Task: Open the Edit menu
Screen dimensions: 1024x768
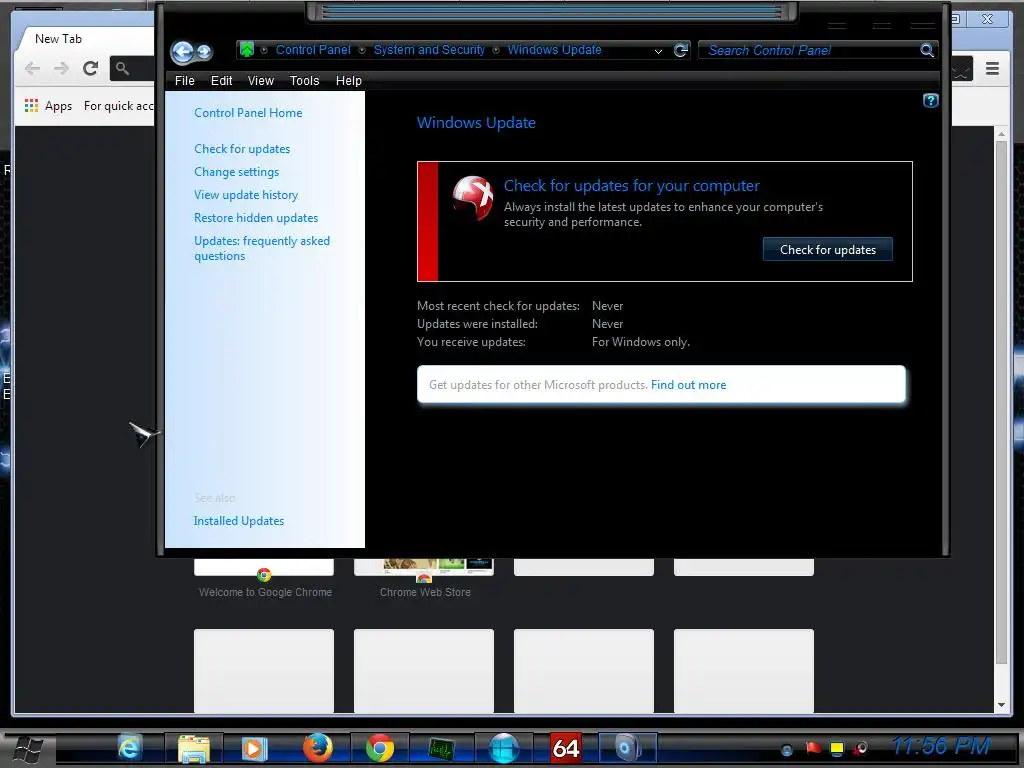Action: 221,80
